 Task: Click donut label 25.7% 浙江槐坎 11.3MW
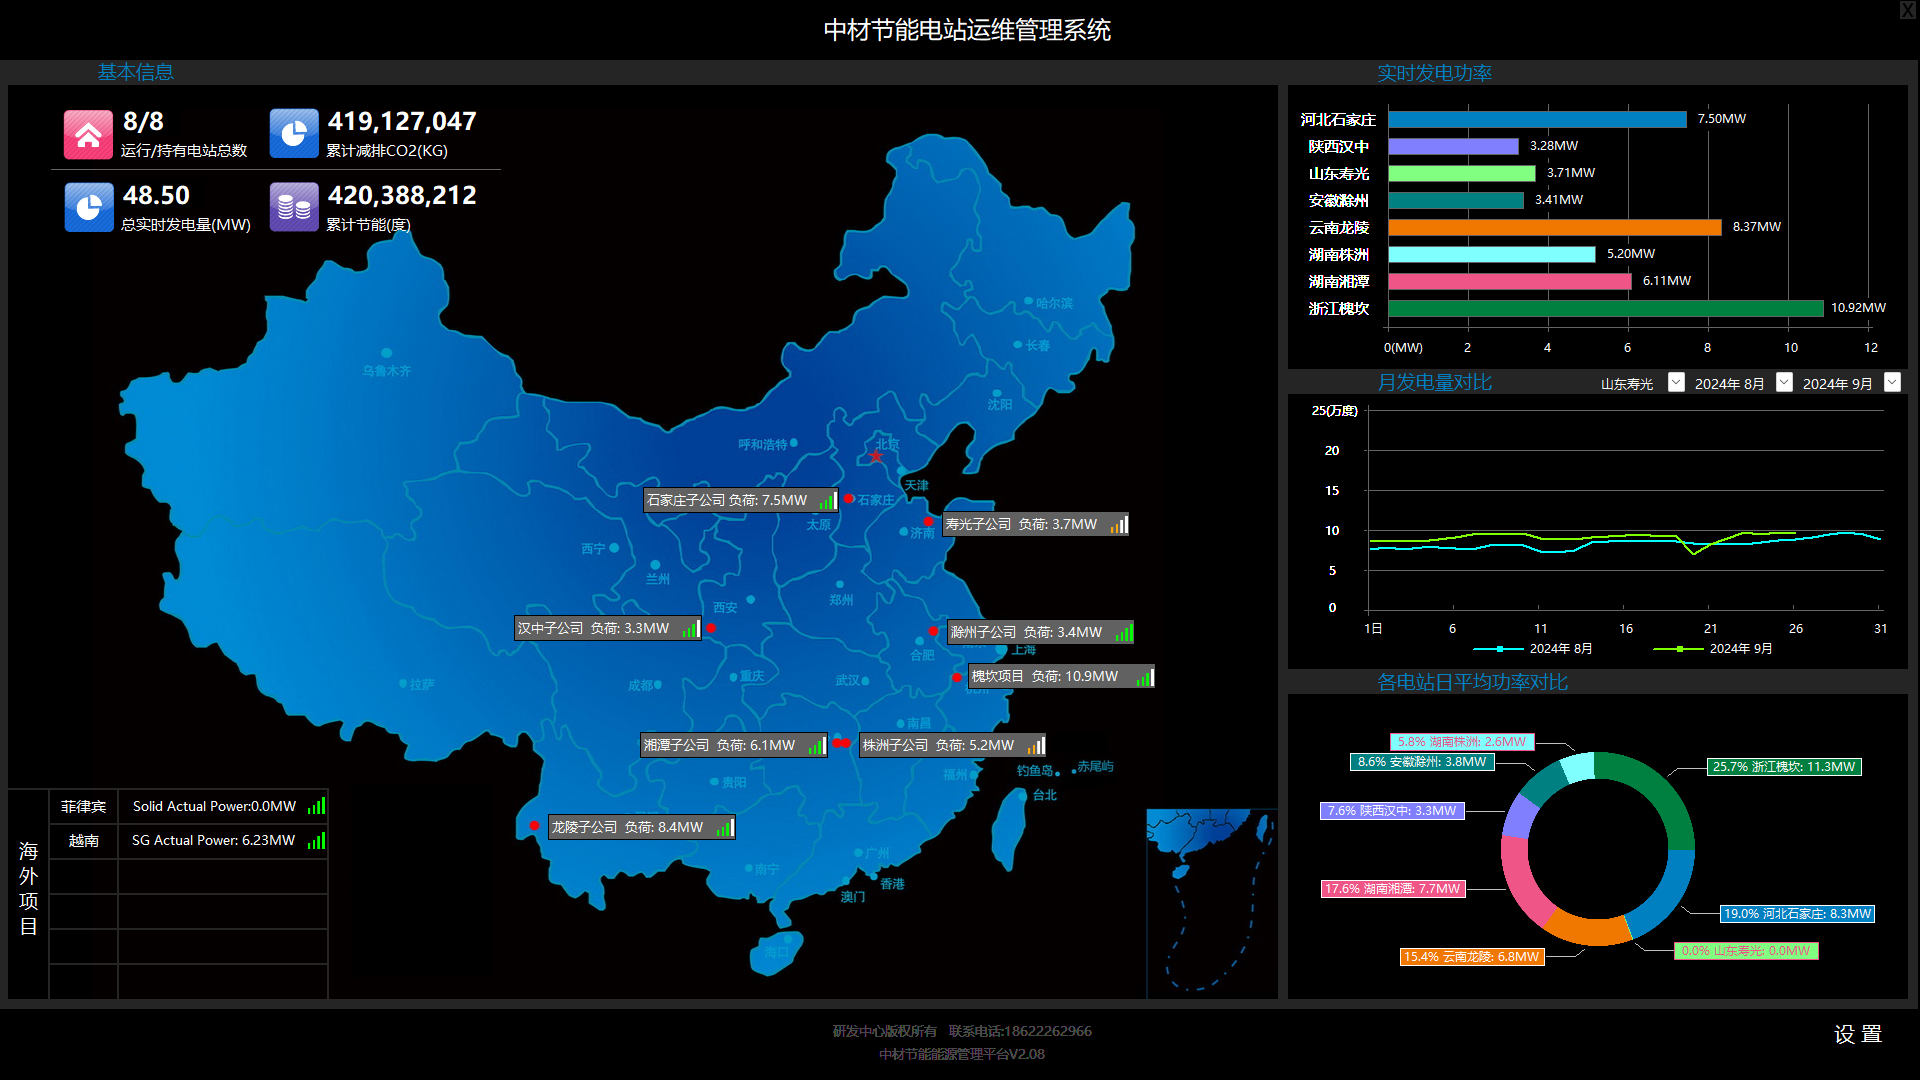(1784, 767)
